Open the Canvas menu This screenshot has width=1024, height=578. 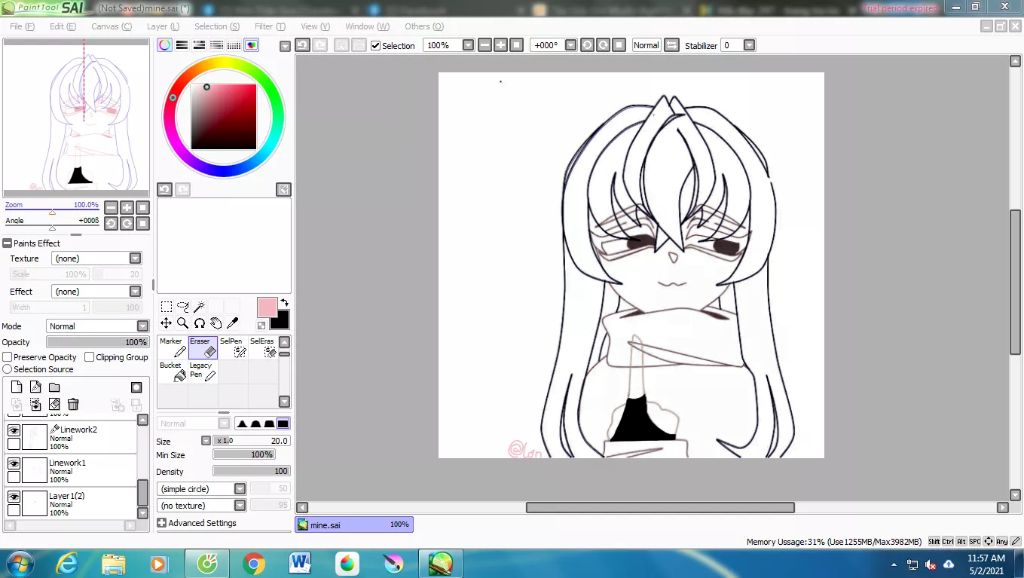(x=111, y=26)
